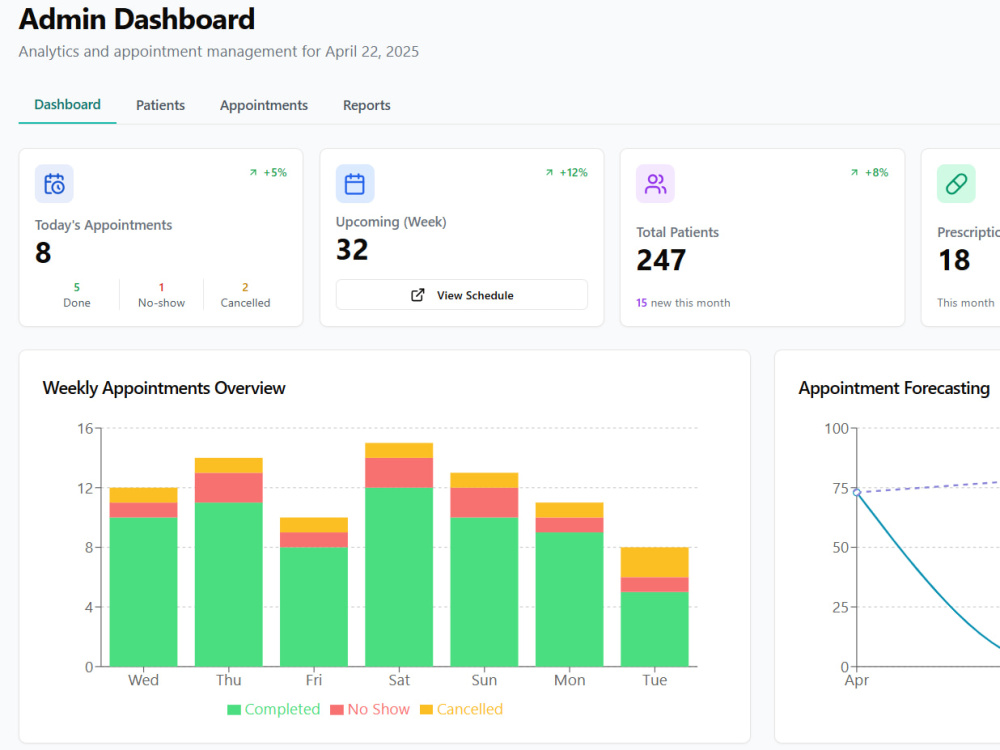The image size is (1000, 750).
Task: Click the Apr data point on forecasting chart
Action: 857,492
